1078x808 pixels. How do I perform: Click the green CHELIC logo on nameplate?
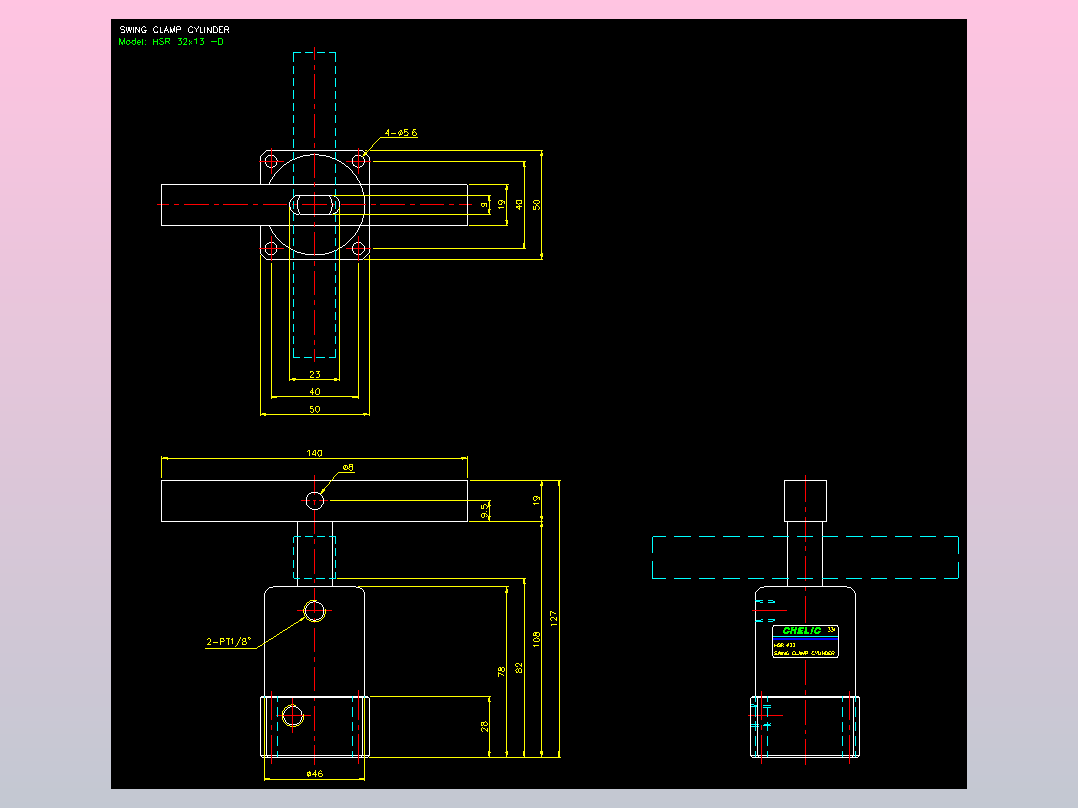[802, 631]
